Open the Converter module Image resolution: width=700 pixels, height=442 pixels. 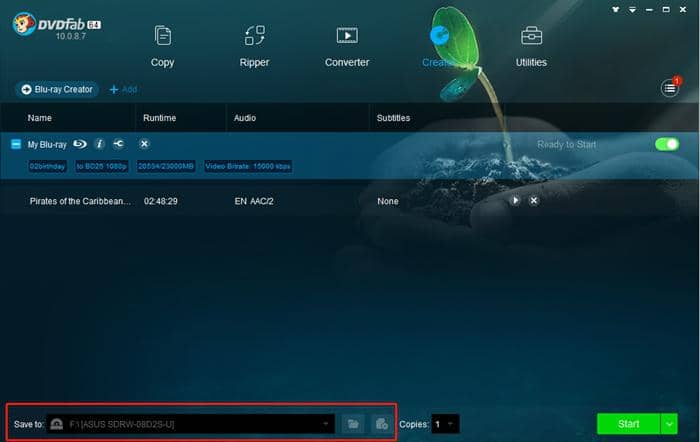(x=347, y=46)
